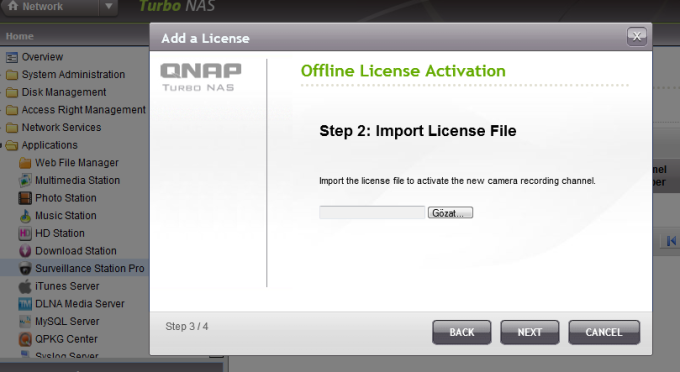Open iTunes Server entry
680x372 pixels.
click(x=67, y=286)
